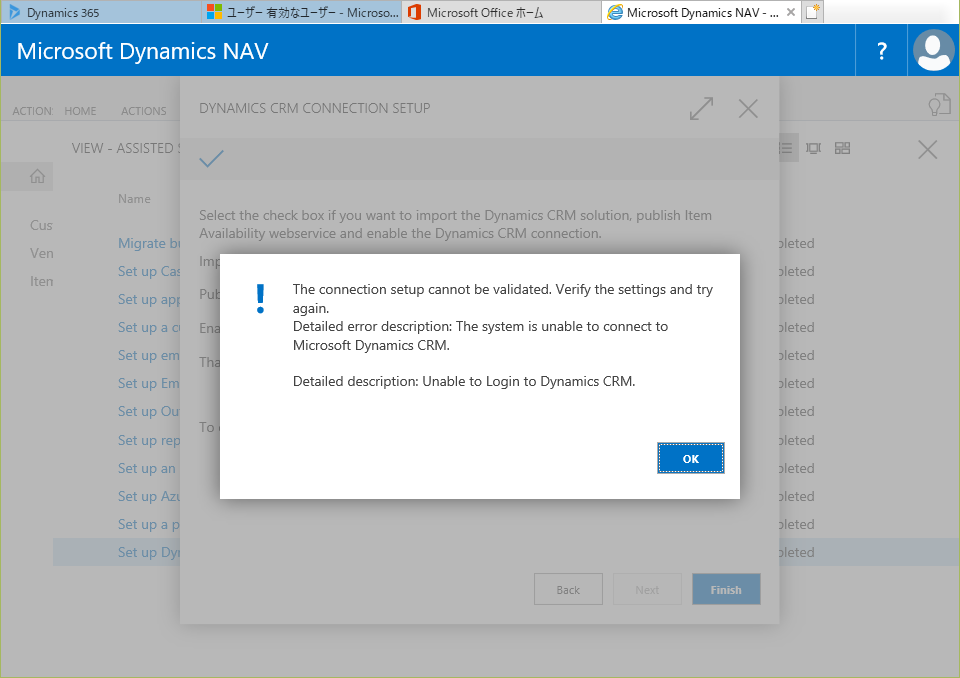Click the checkmark icon in setup dialog
Screen dimensions: 960x678
(x=211, y=159)
